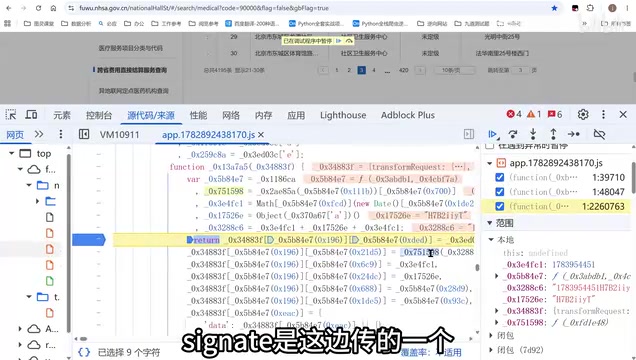This screenshot has height=360, width=636.
Task: Open DevTools settings gear
Action: (x=583, y=115)
